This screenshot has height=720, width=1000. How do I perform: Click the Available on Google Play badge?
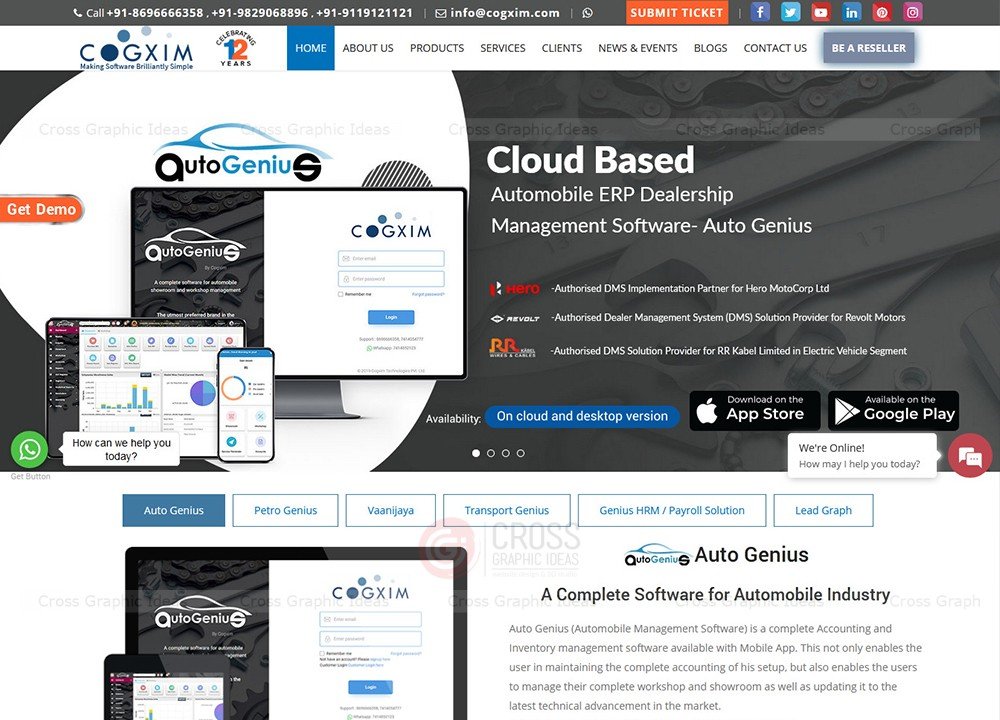click(893, 411)
